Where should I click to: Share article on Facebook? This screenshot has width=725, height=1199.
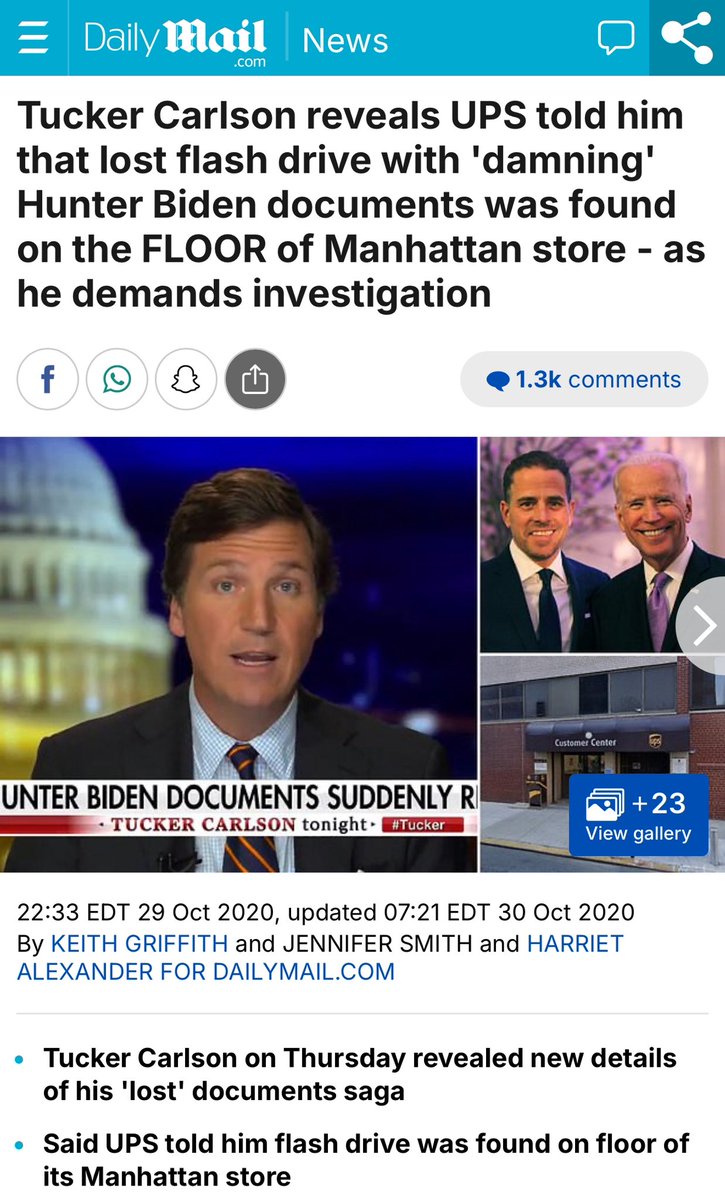47,379
